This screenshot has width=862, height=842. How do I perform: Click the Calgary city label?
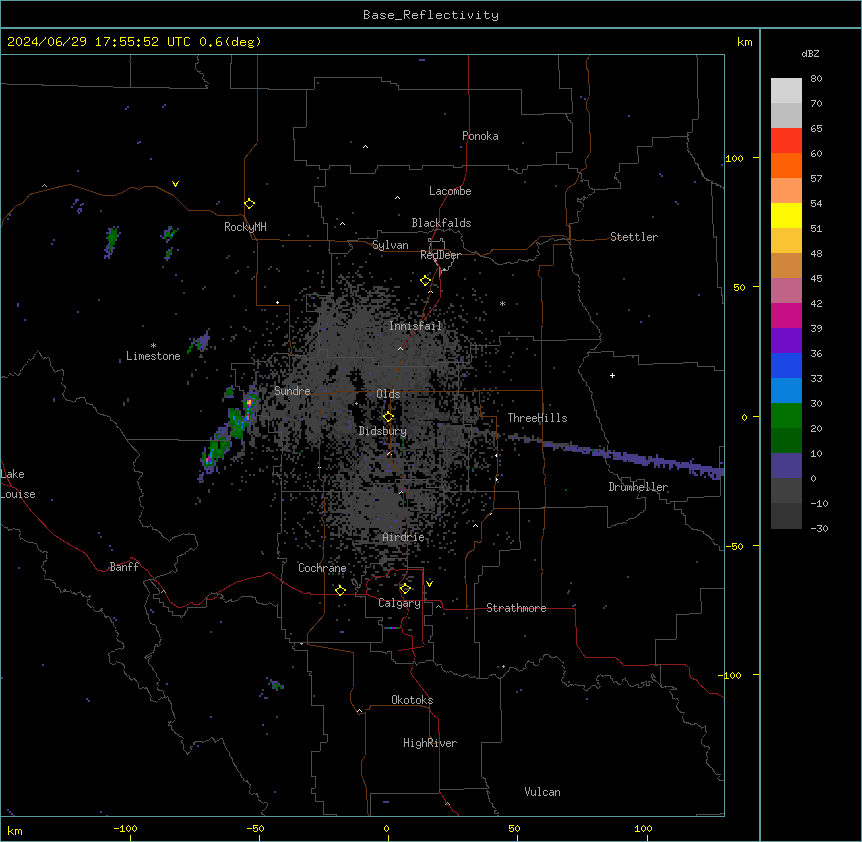pyautogui.click(x=399, y=603)
